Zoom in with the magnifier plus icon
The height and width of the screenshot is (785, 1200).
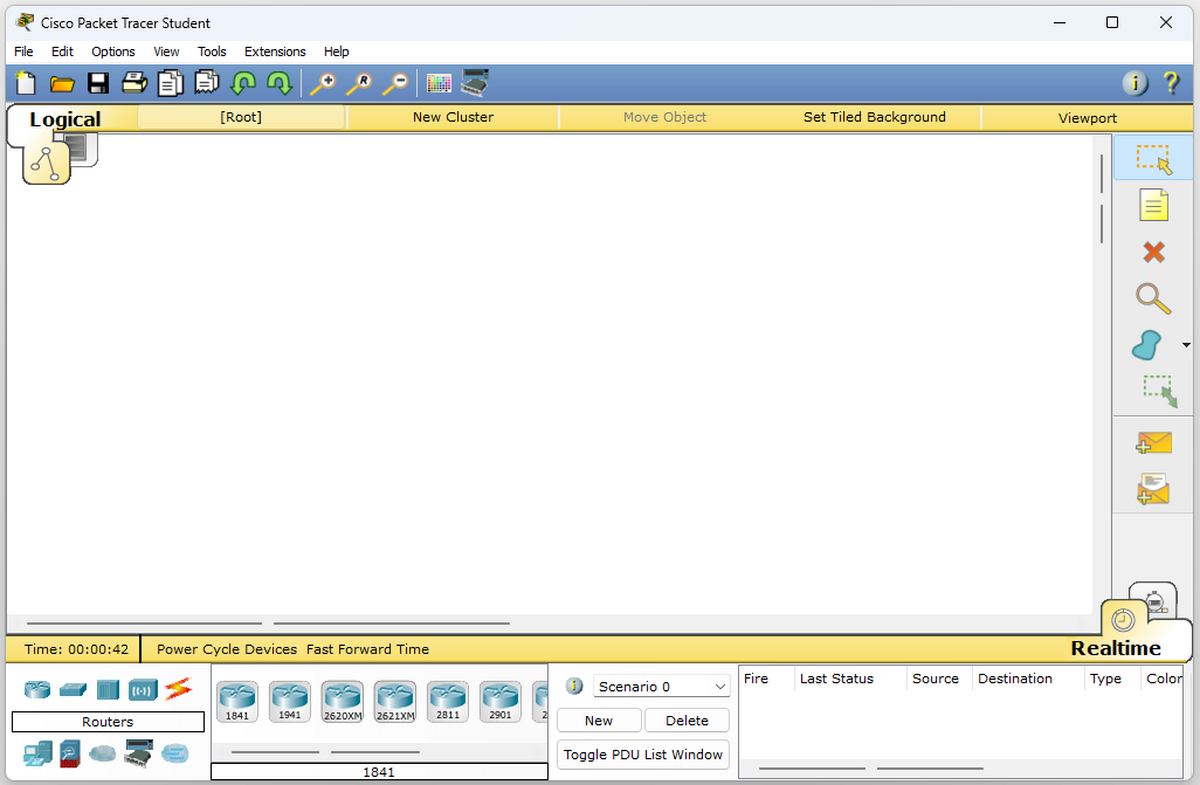click(x=322, y=83)
